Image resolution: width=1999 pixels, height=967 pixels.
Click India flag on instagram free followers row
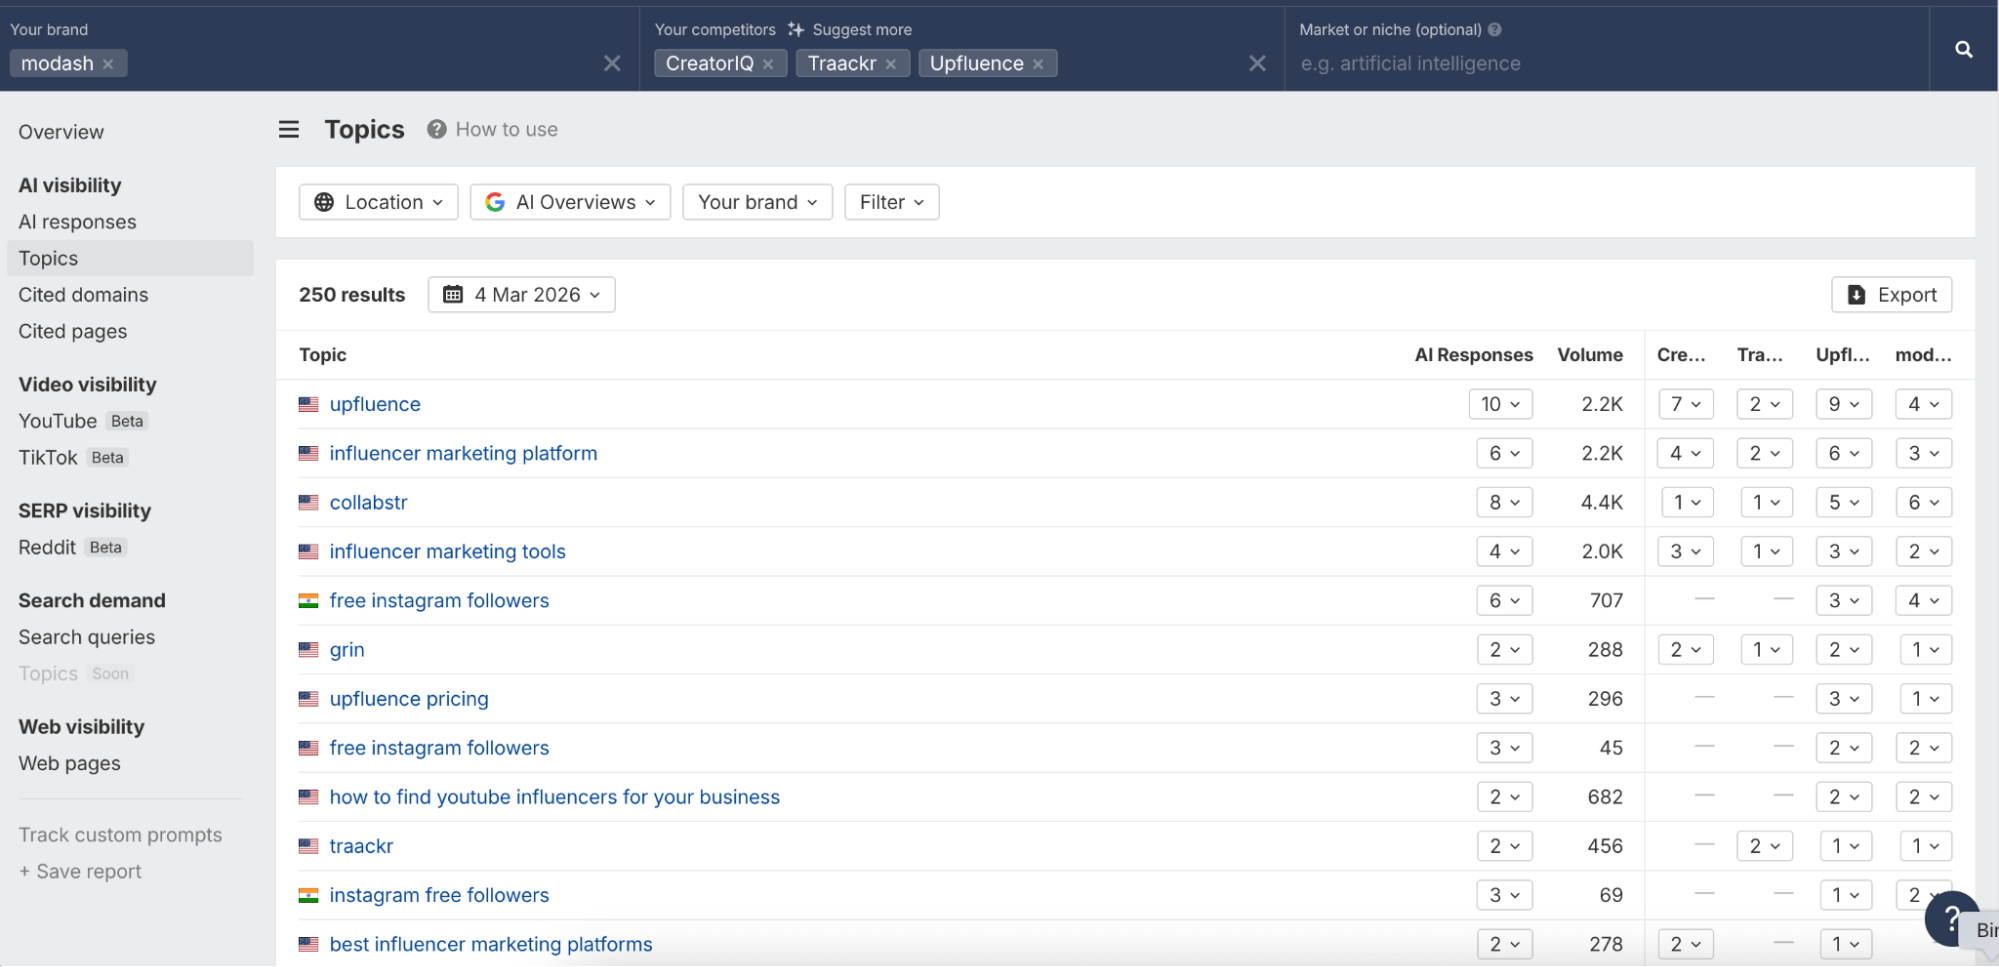coord(308,895)
